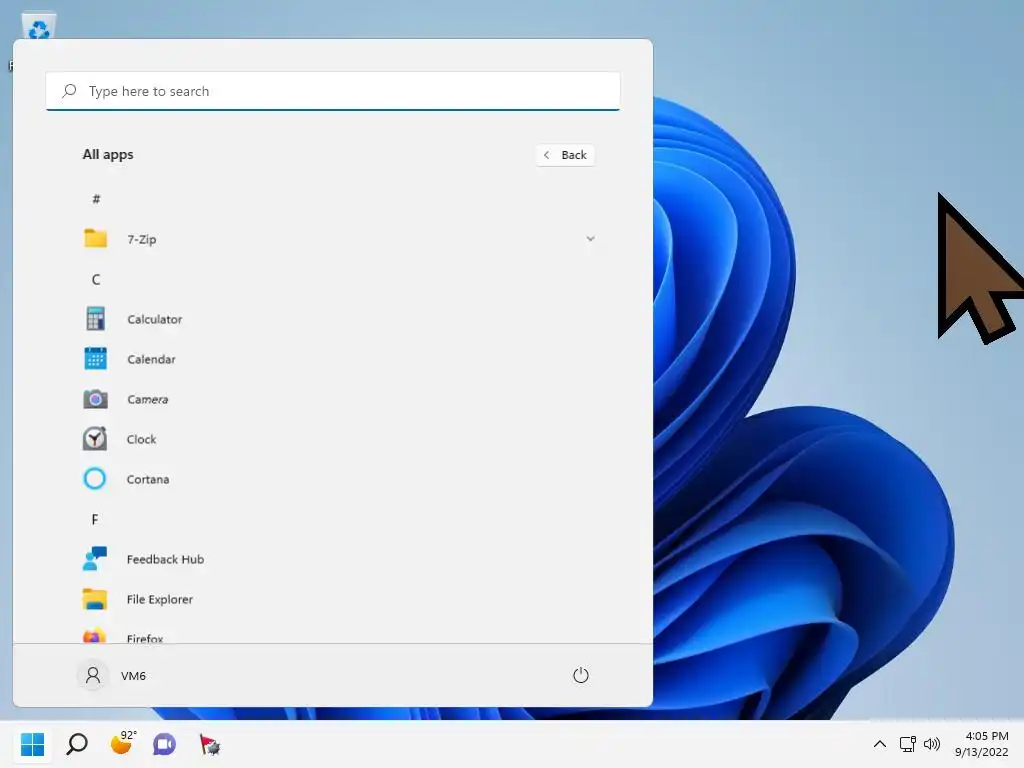The image size is (1024, 768).
Task: Launch Calculator from its icon
Action: [x=95, y=319]
